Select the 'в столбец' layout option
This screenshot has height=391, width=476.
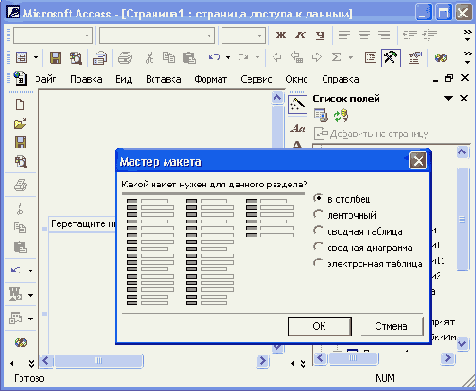pos(318,199)
